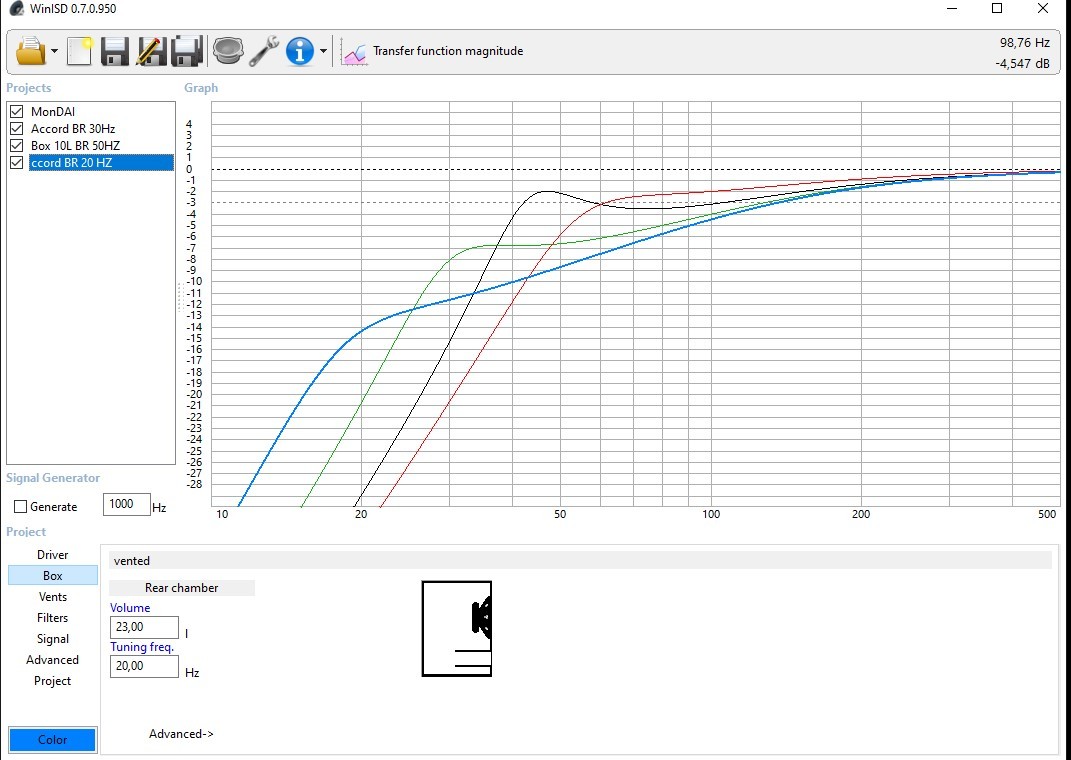The width and height of the screenshot is (1071, 760).
Task: Open settings wrench icon
Action: pos(264,51)
